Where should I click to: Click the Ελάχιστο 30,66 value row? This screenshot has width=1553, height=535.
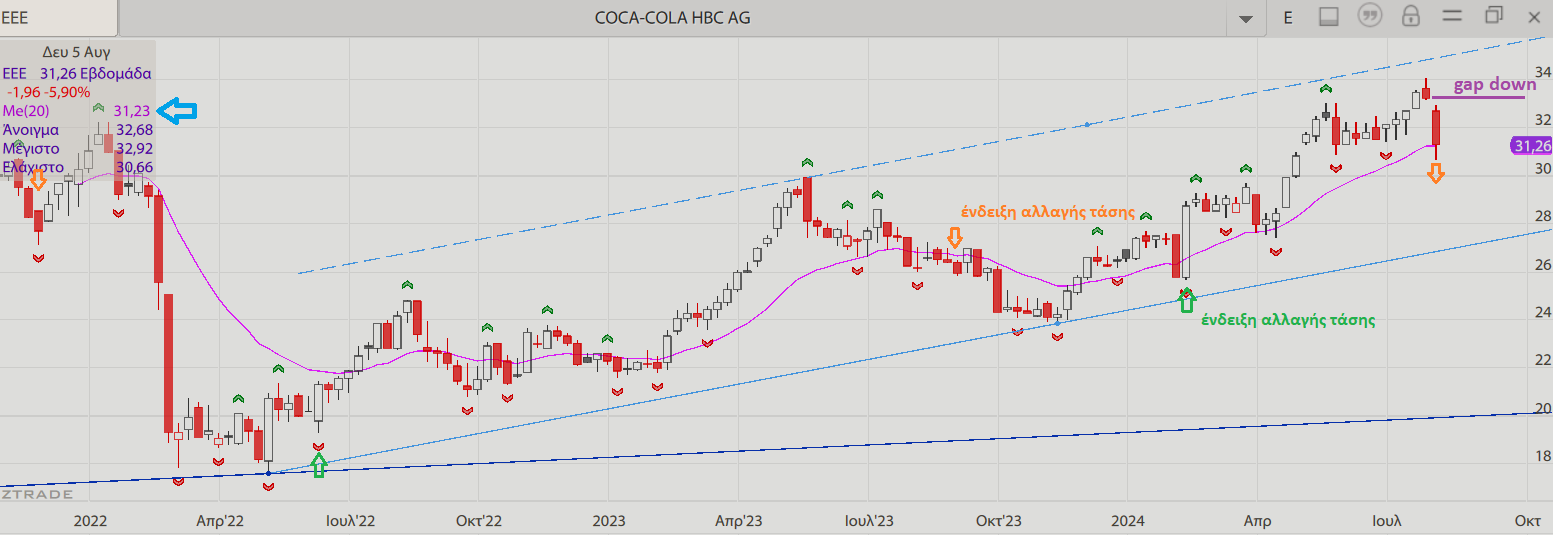point(77,167)
